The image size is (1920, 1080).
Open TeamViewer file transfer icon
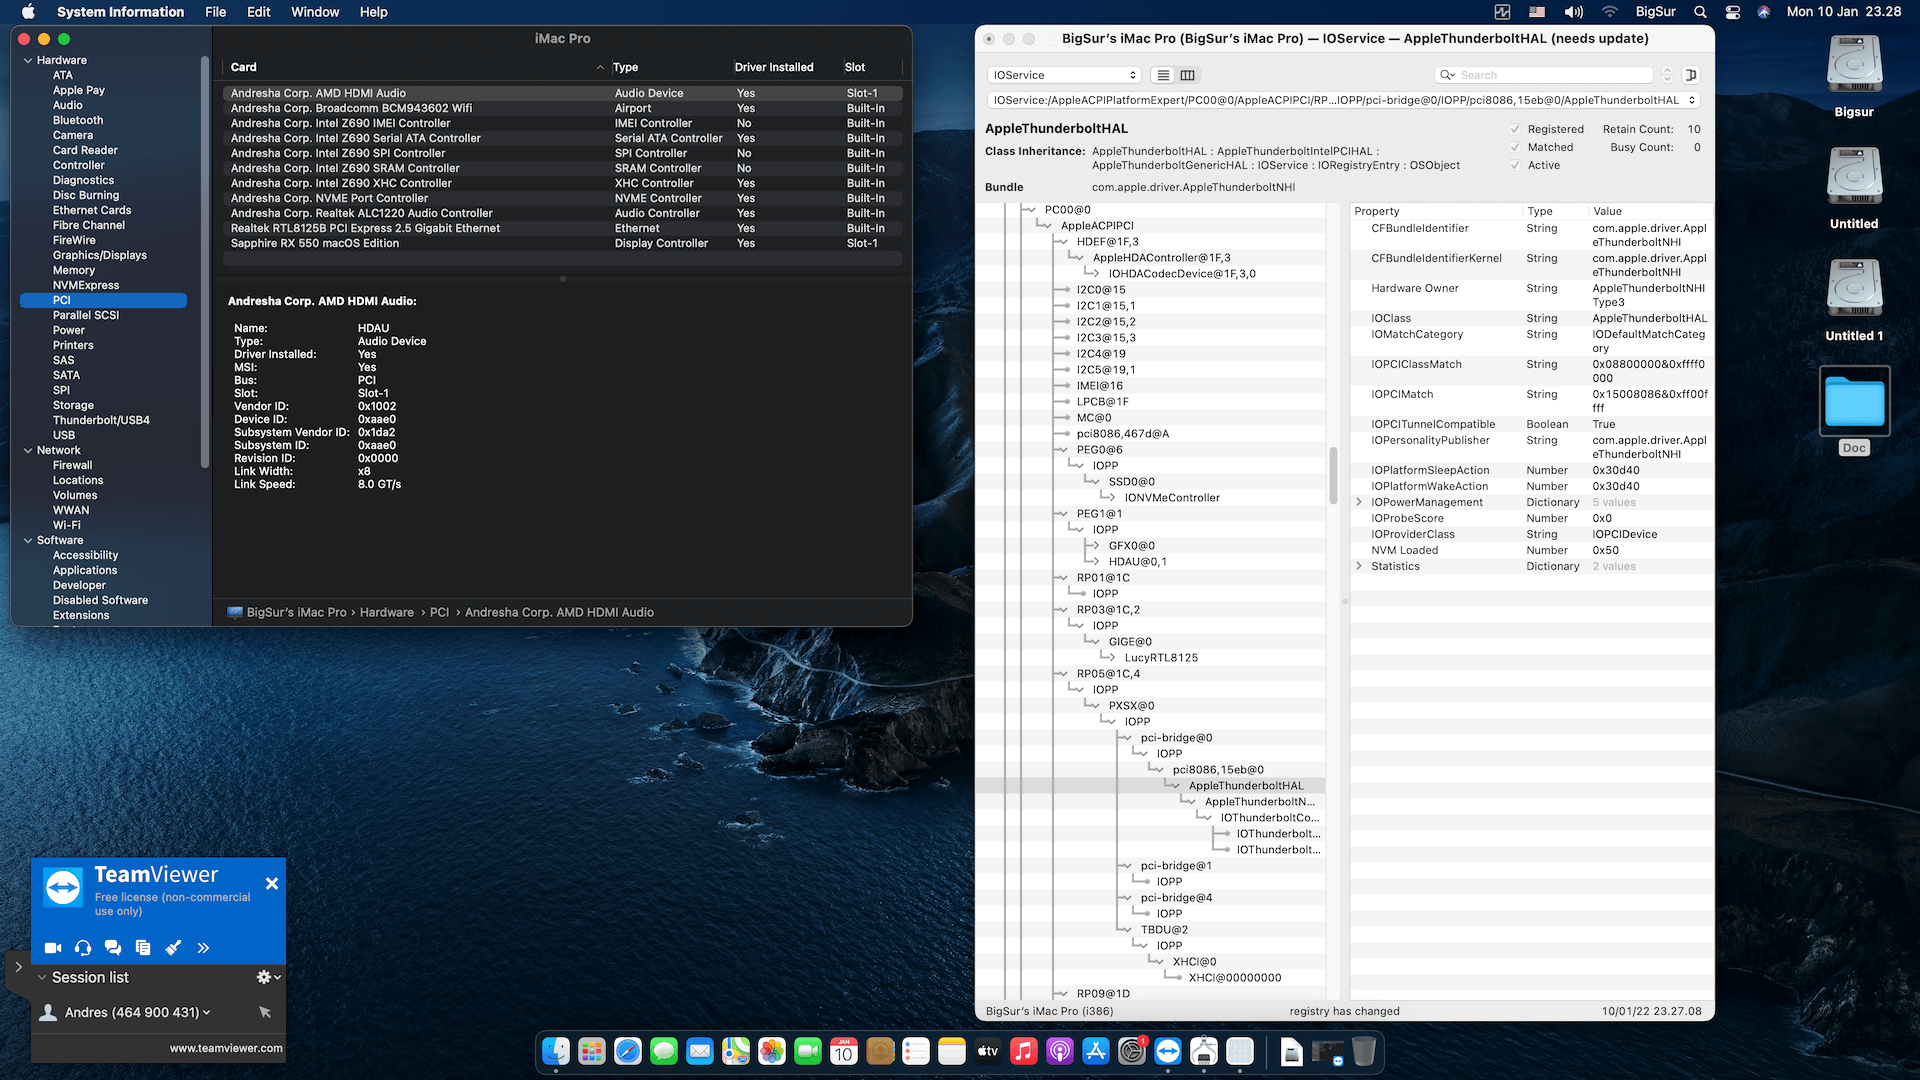point(143,947)
